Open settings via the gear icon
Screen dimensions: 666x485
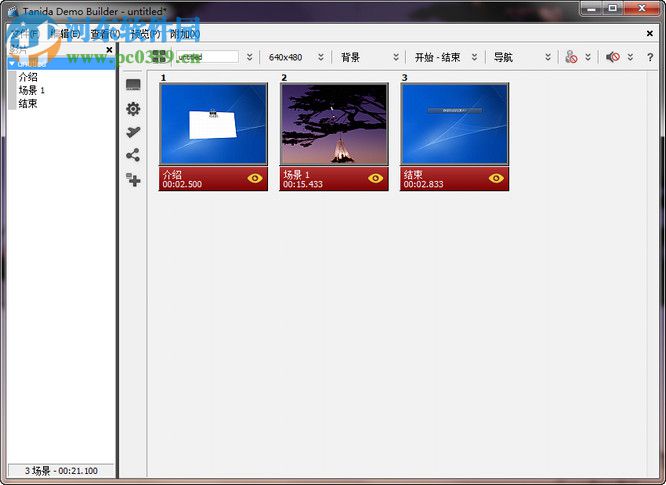coord(133,109)
